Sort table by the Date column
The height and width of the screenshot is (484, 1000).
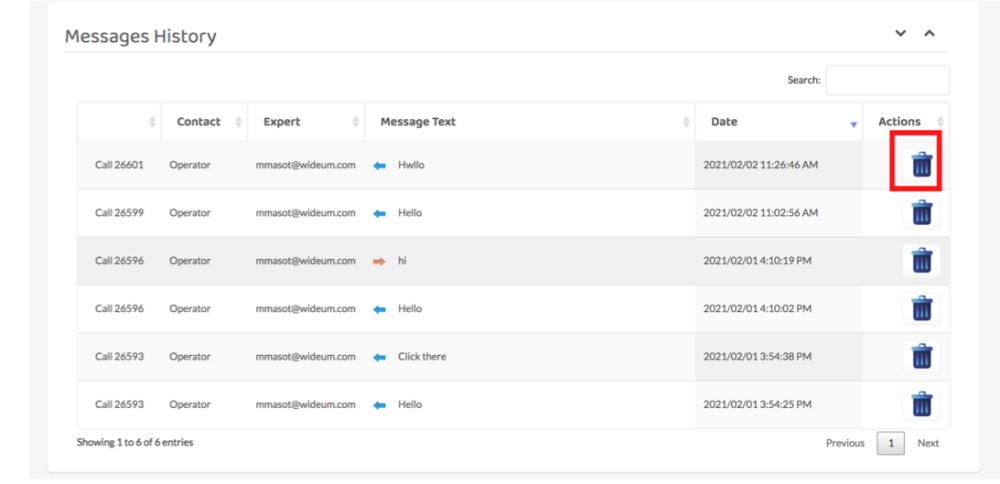[x=724, y=122]
